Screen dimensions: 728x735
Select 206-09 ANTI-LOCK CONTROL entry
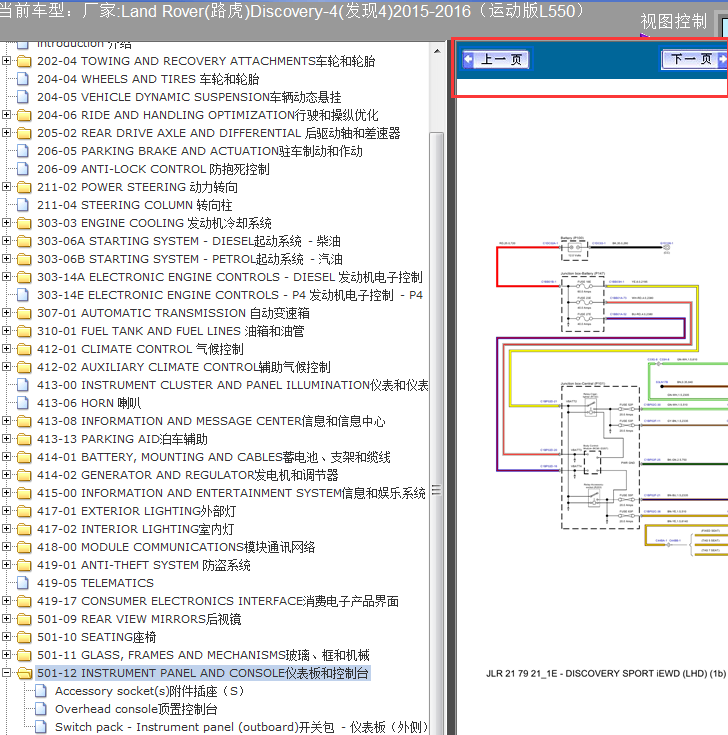click(x=153, y=169)
